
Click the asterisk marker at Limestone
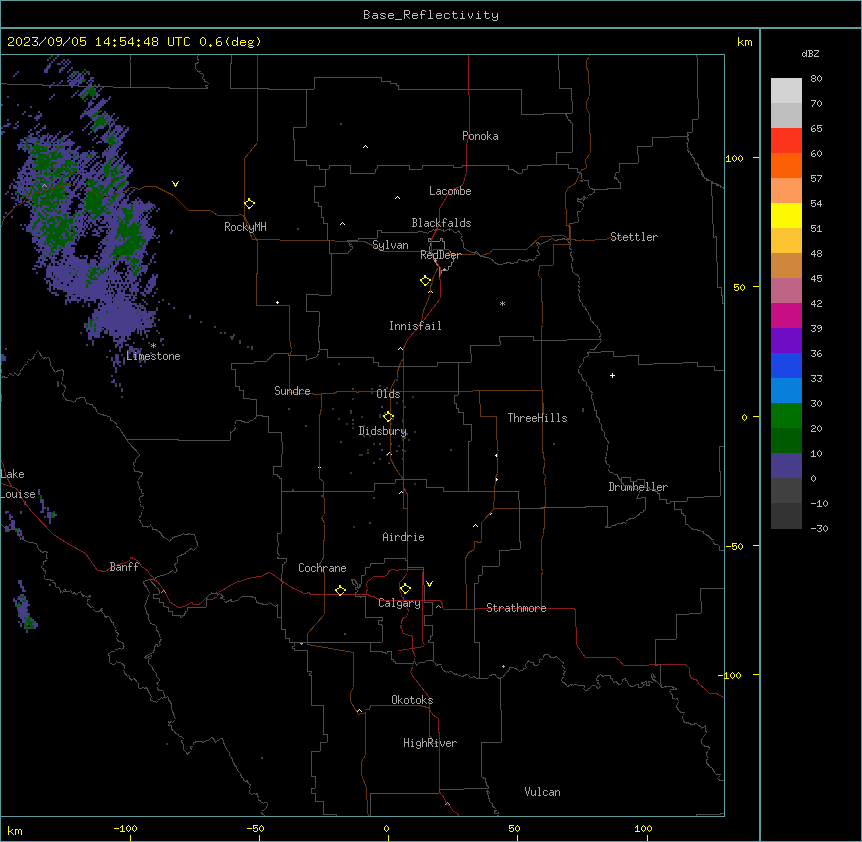click(153, 346)
